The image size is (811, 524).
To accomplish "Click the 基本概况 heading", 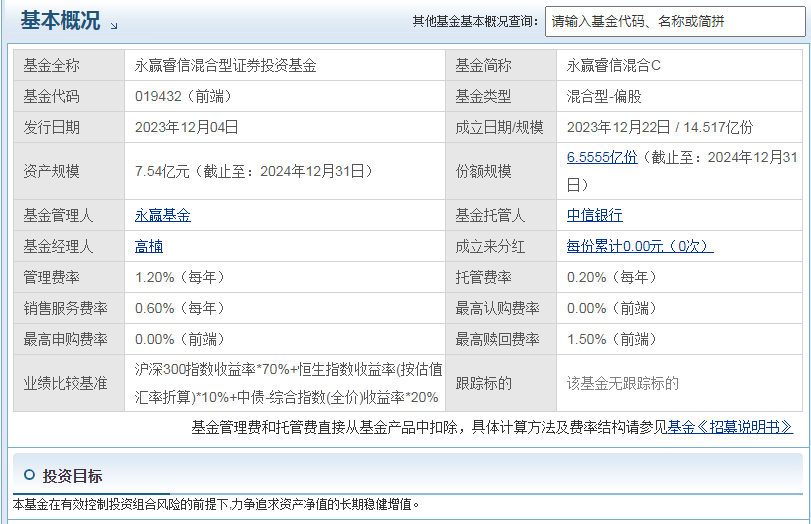I will pyautogui.click(x=60, y=21).
